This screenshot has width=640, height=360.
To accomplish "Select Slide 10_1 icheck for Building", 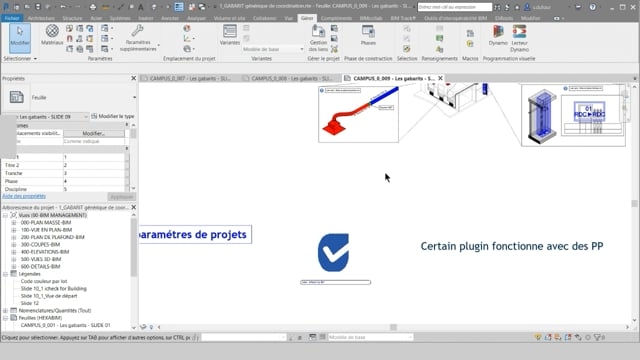I will 53,289.
